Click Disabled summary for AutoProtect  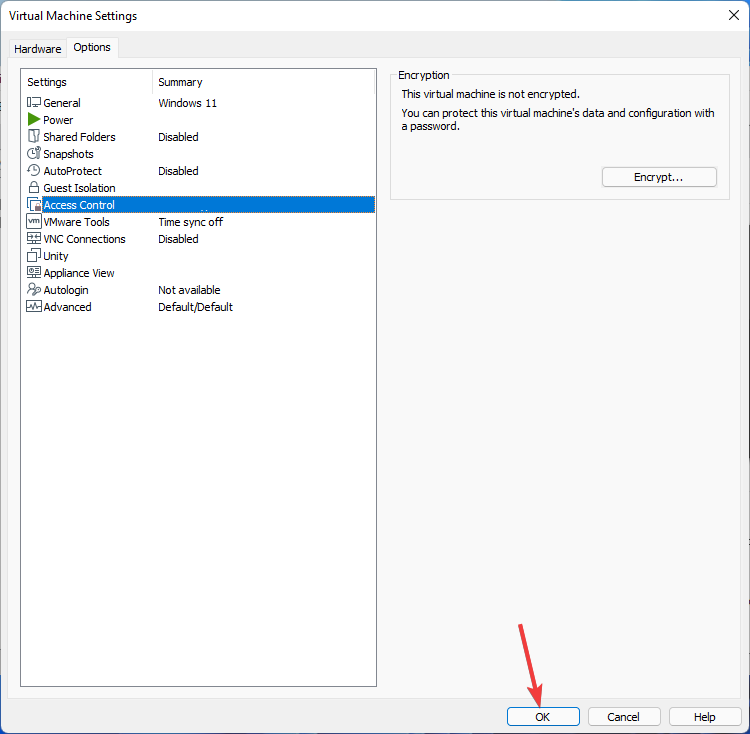point(178,171)
